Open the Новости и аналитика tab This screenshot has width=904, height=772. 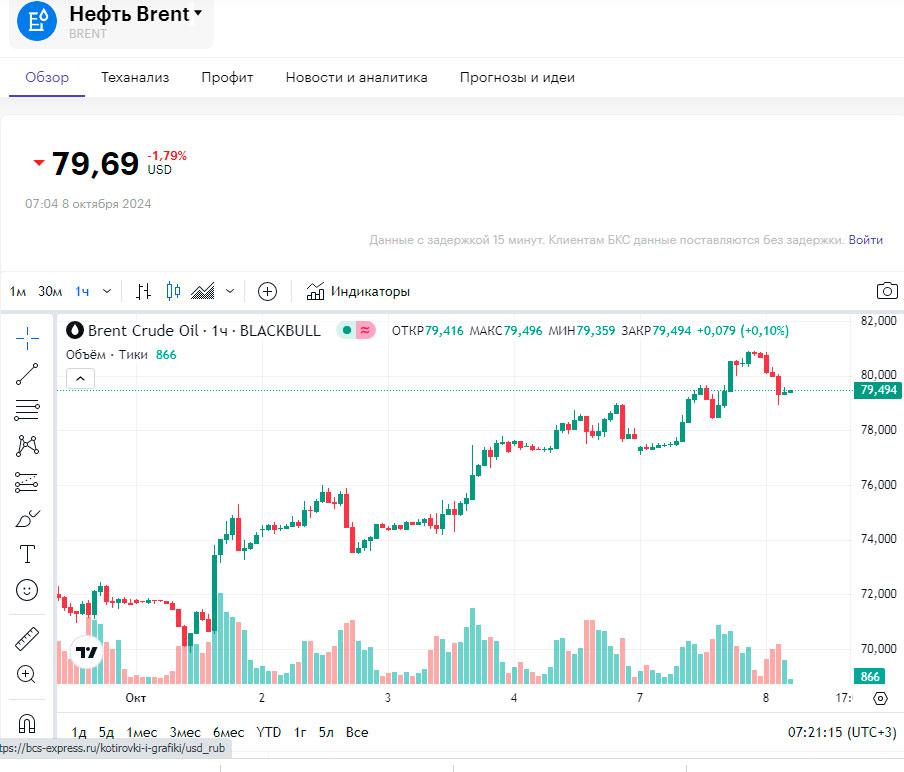(356, 77)
